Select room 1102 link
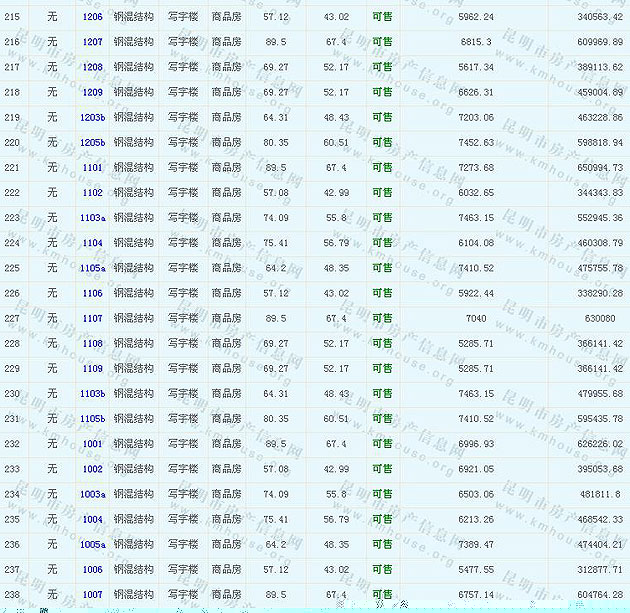This screenshot has height=613, width=630. (x=92, y=193)
